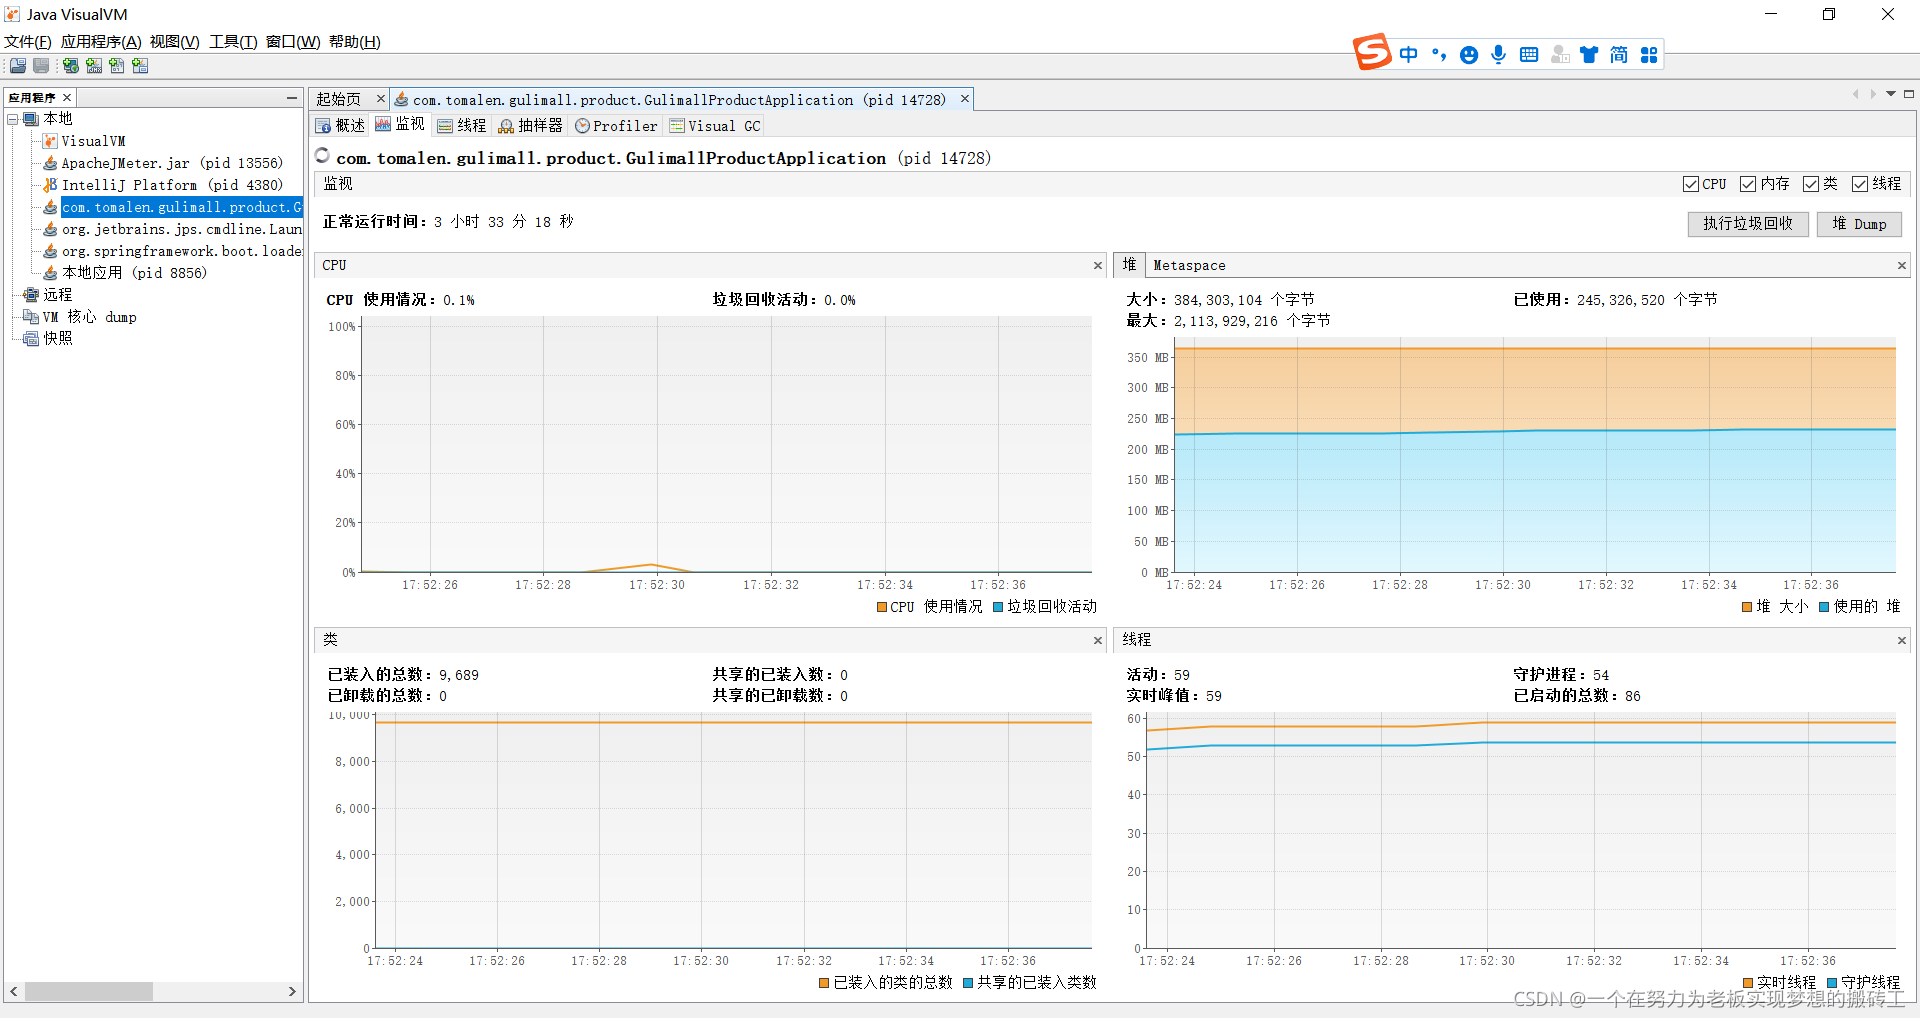Uncheck the 内存 memory chart checkbox
The width and height of the screenshot is (1920, 1018).
pyautogui.click(x=1748, y=184)
